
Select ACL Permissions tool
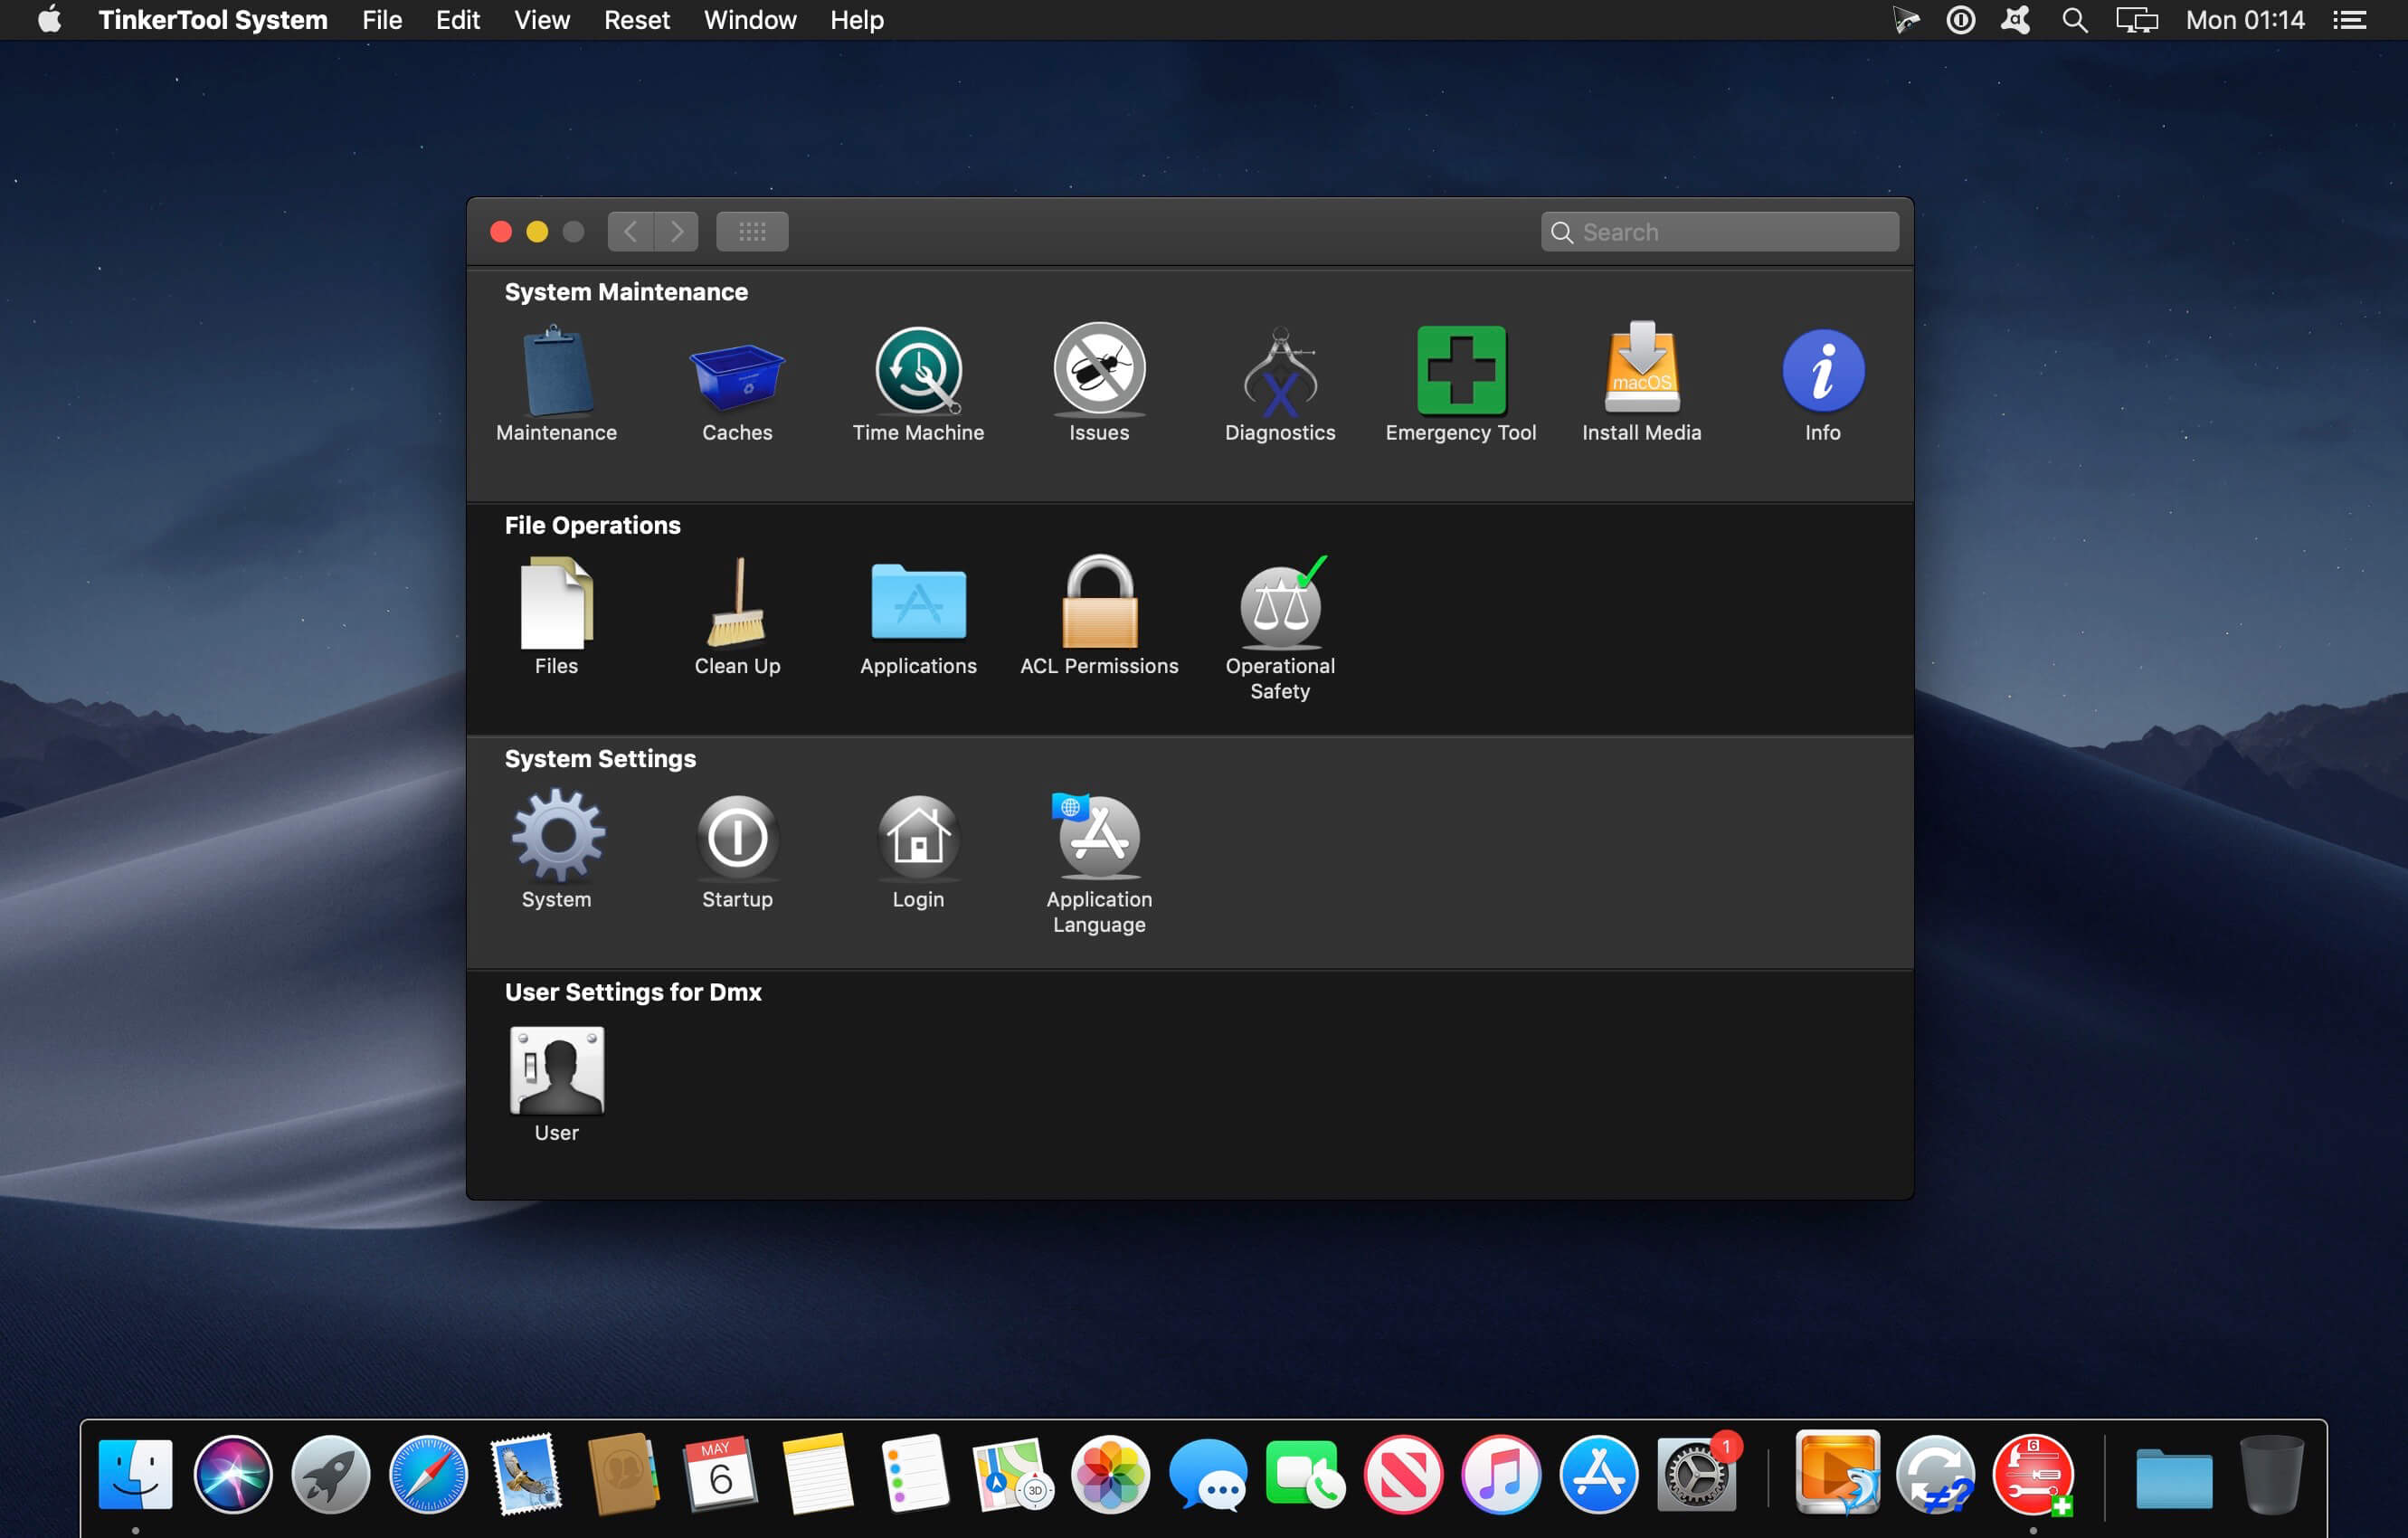tap(1099, 614)
